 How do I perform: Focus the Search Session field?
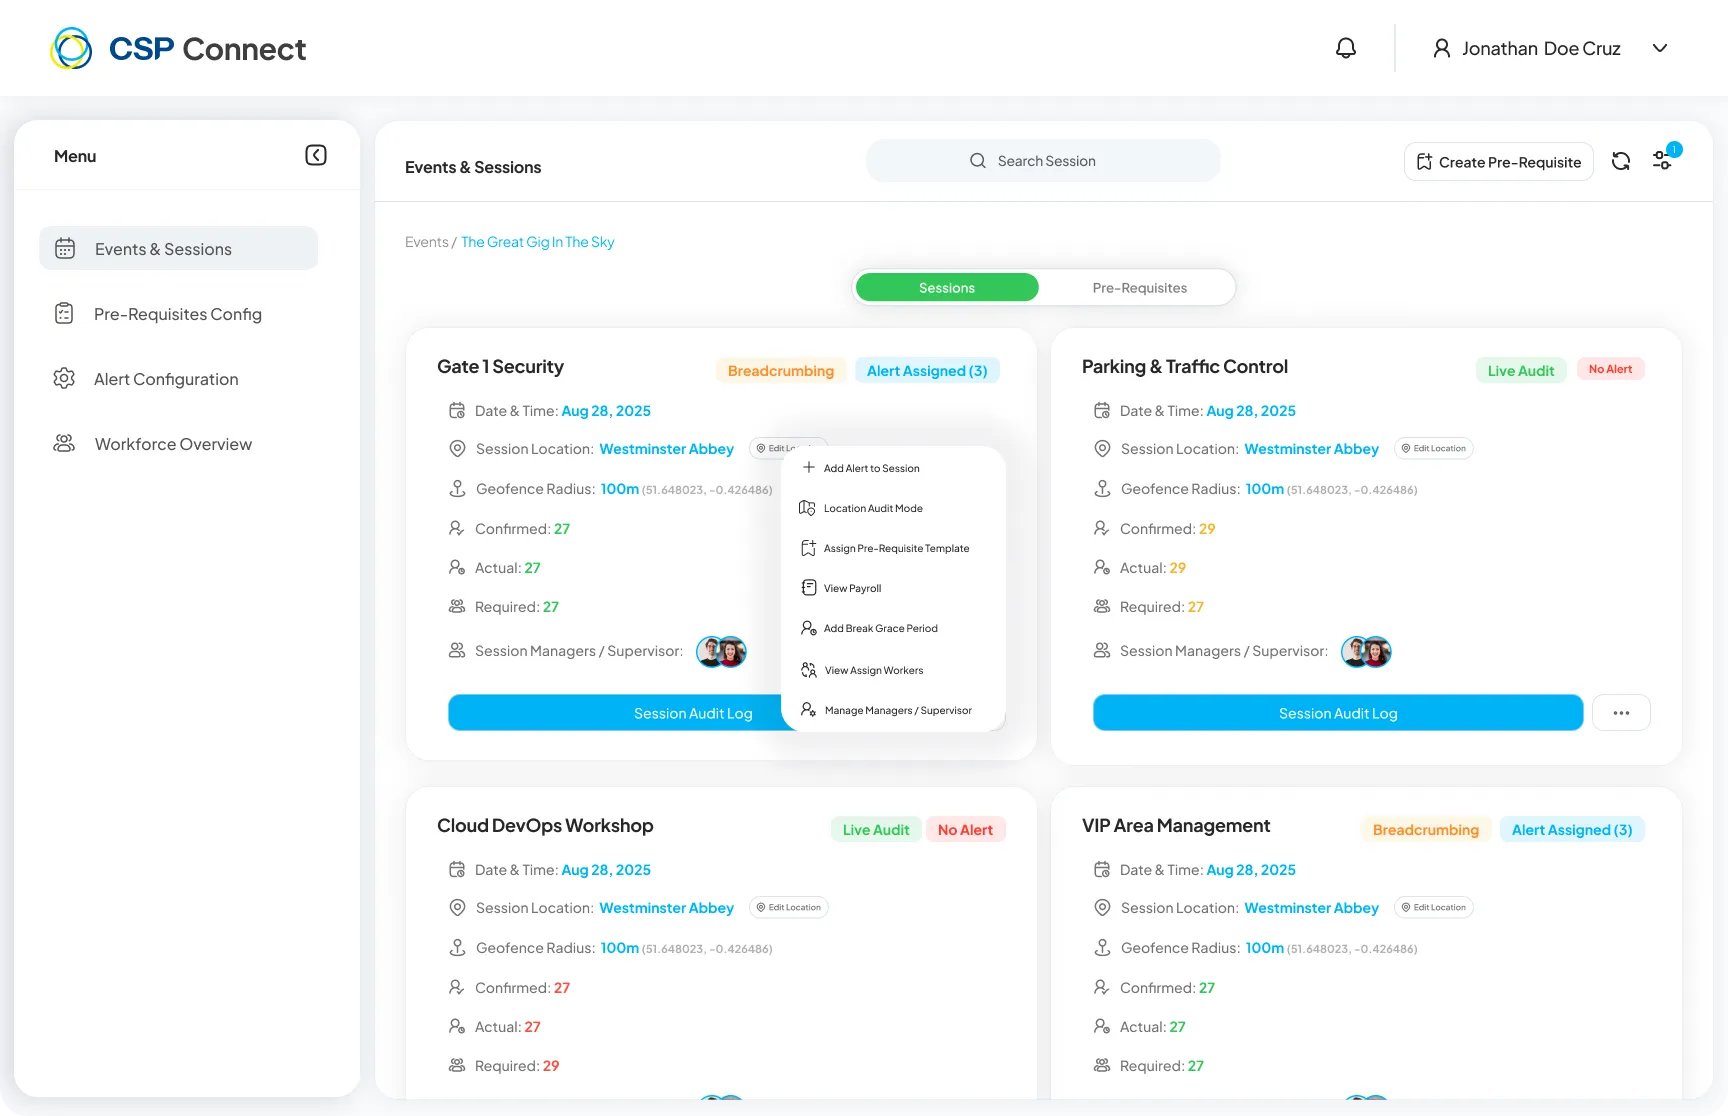click(x=1043, y=161)
